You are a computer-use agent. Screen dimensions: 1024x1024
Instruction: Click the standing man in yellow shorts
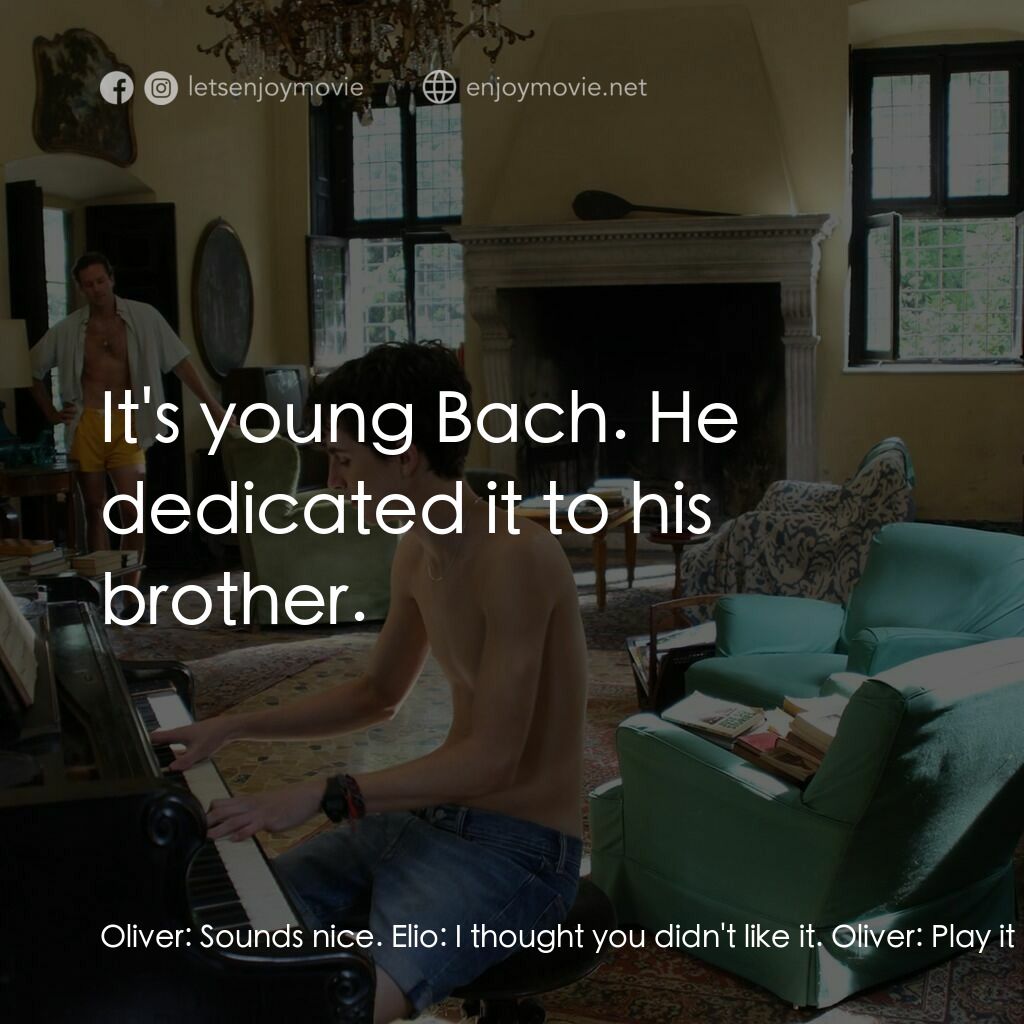(x=108, y=392)
